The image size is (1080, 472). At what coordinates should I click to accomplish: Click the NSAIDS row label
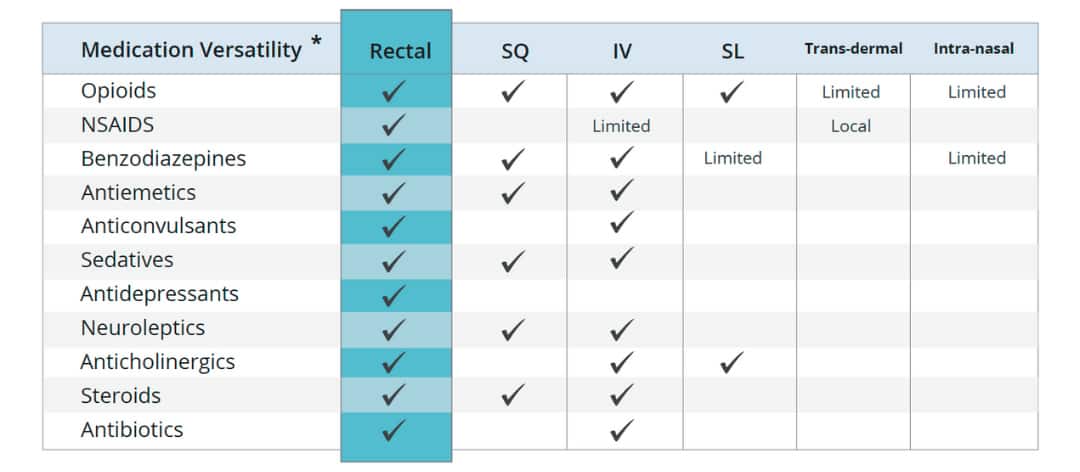119,125
